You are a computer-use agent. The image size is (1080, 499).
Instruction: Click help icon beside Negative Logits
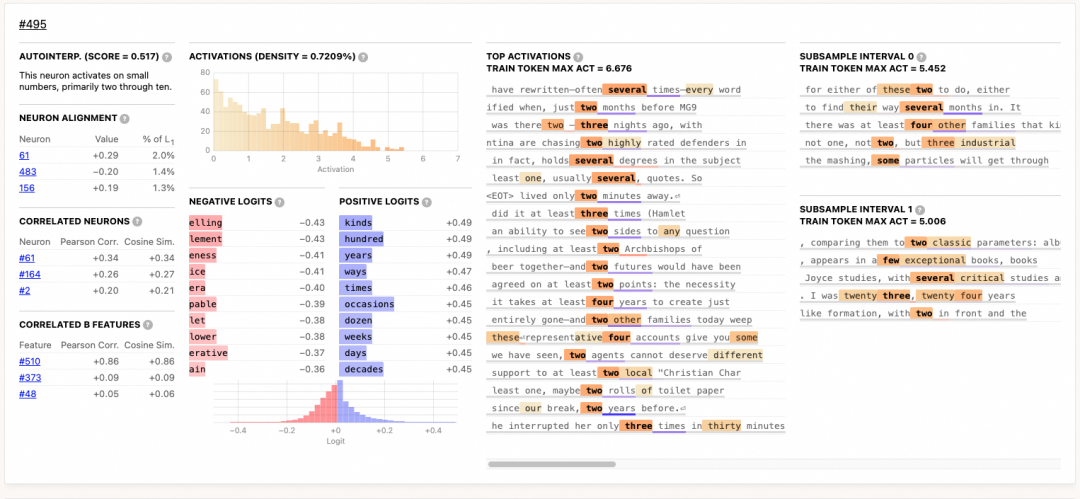point(279,202)
